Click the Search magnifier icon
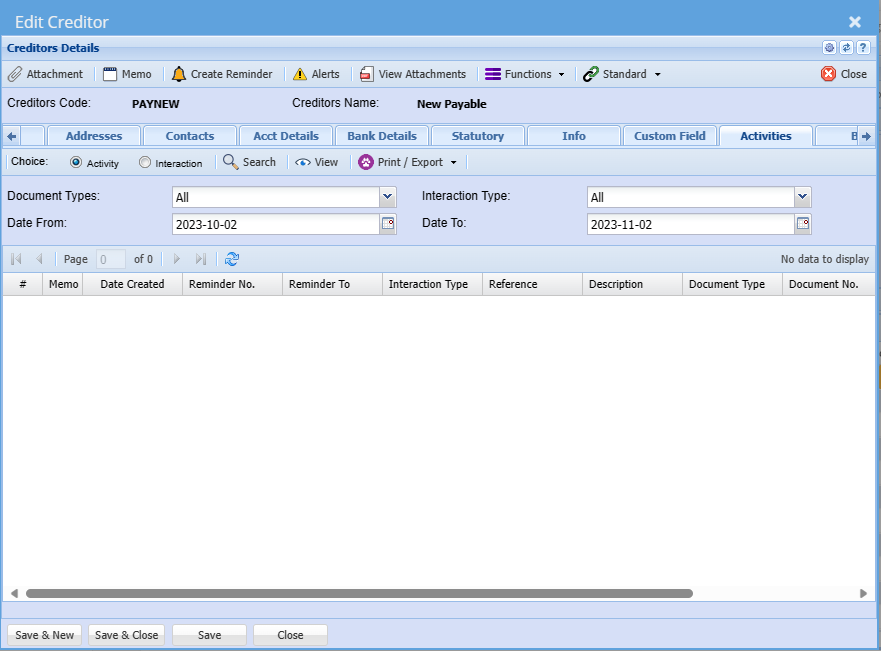The width and height of the screenshot is (881, 651). coord(231,162)
